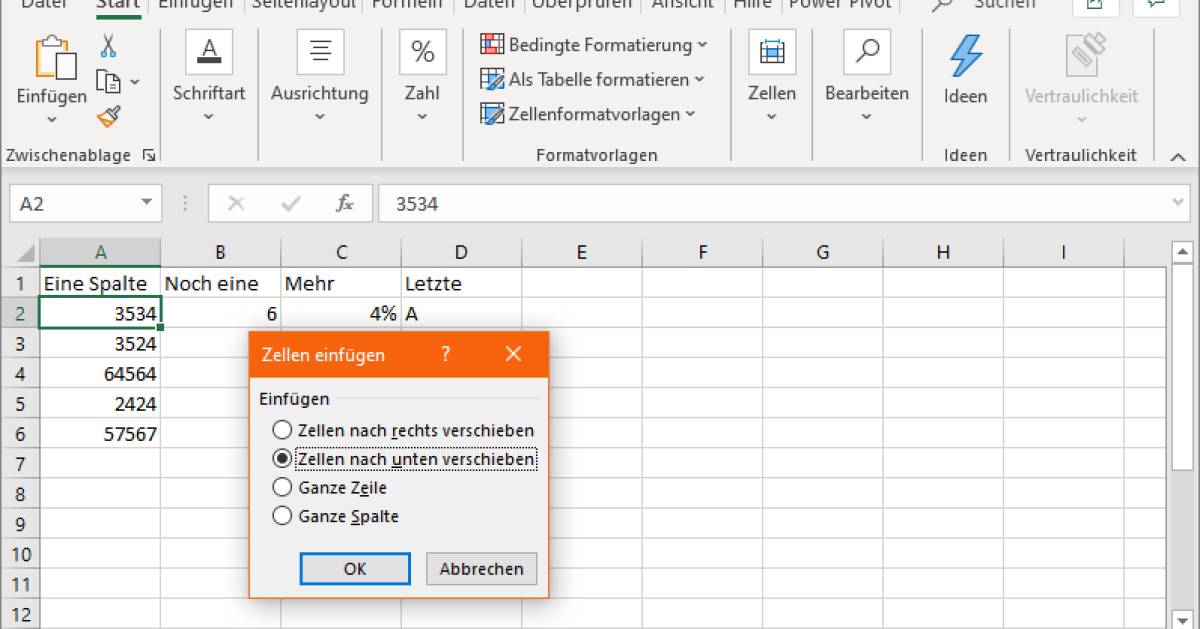The width and height of the screenshot is (1200, 629).
Task: Open the Seitenlayout ribbon tab
Action: [302, 4]
